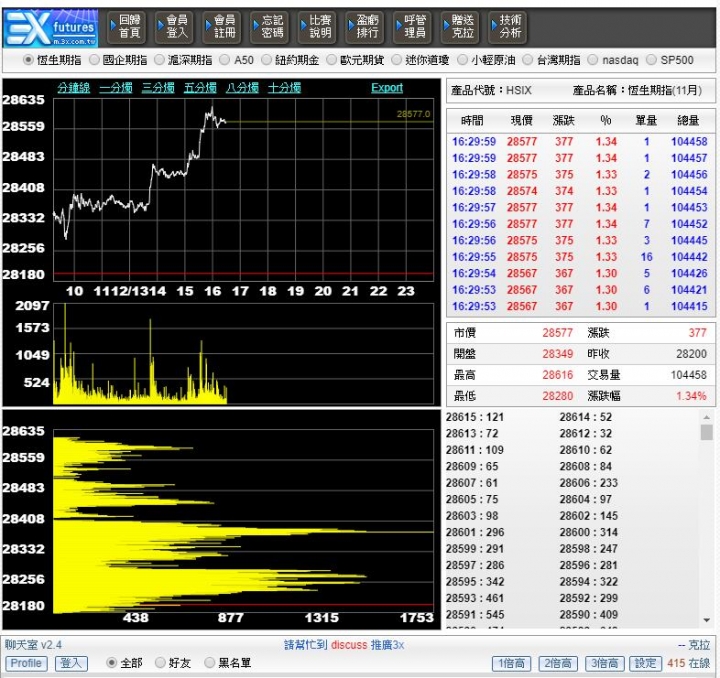The height and width of the screenshot is (678, 720).
Task: Click the 3X futures logo
Action: 51,28
